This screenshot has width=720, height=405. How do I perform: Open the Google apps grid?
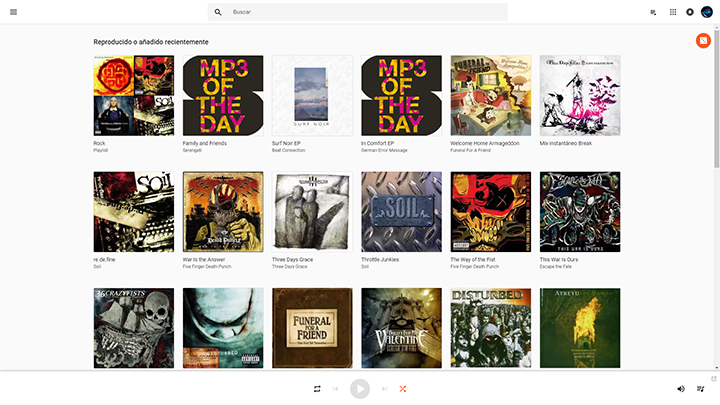(x=673, y=12)
